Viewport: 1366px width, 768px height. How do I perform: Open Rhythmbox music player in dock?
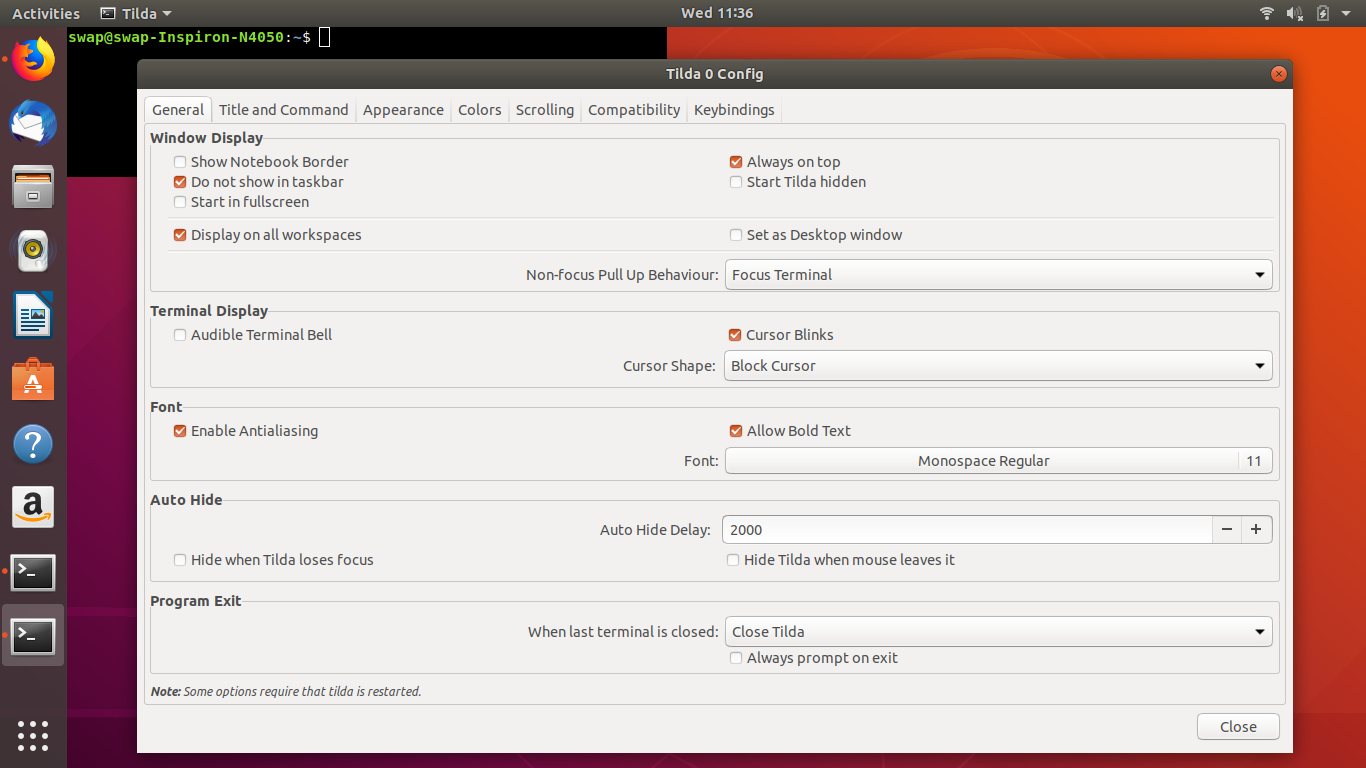point(33,251)
